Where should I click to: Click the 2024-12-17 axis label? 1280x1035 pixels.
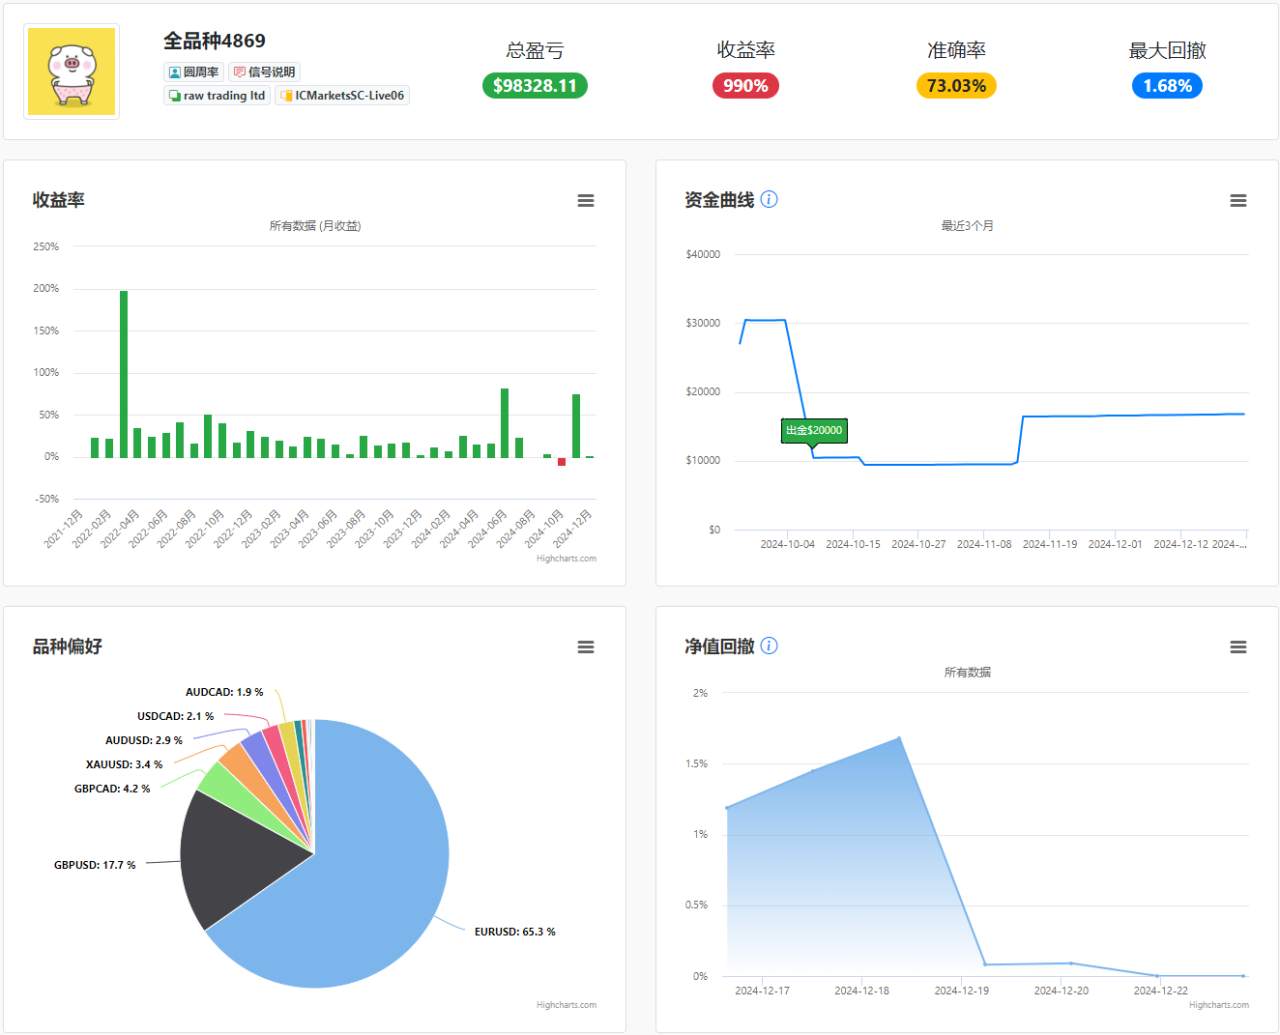click(x=762, y=991)
